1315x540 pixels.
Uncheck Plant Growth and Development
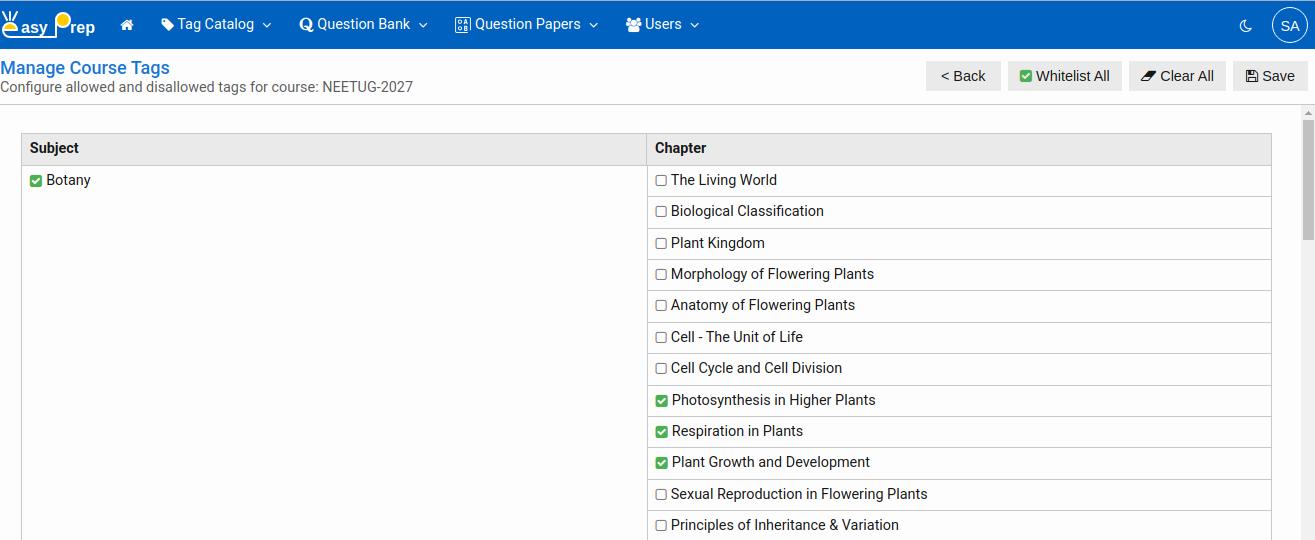pos(661,463)
